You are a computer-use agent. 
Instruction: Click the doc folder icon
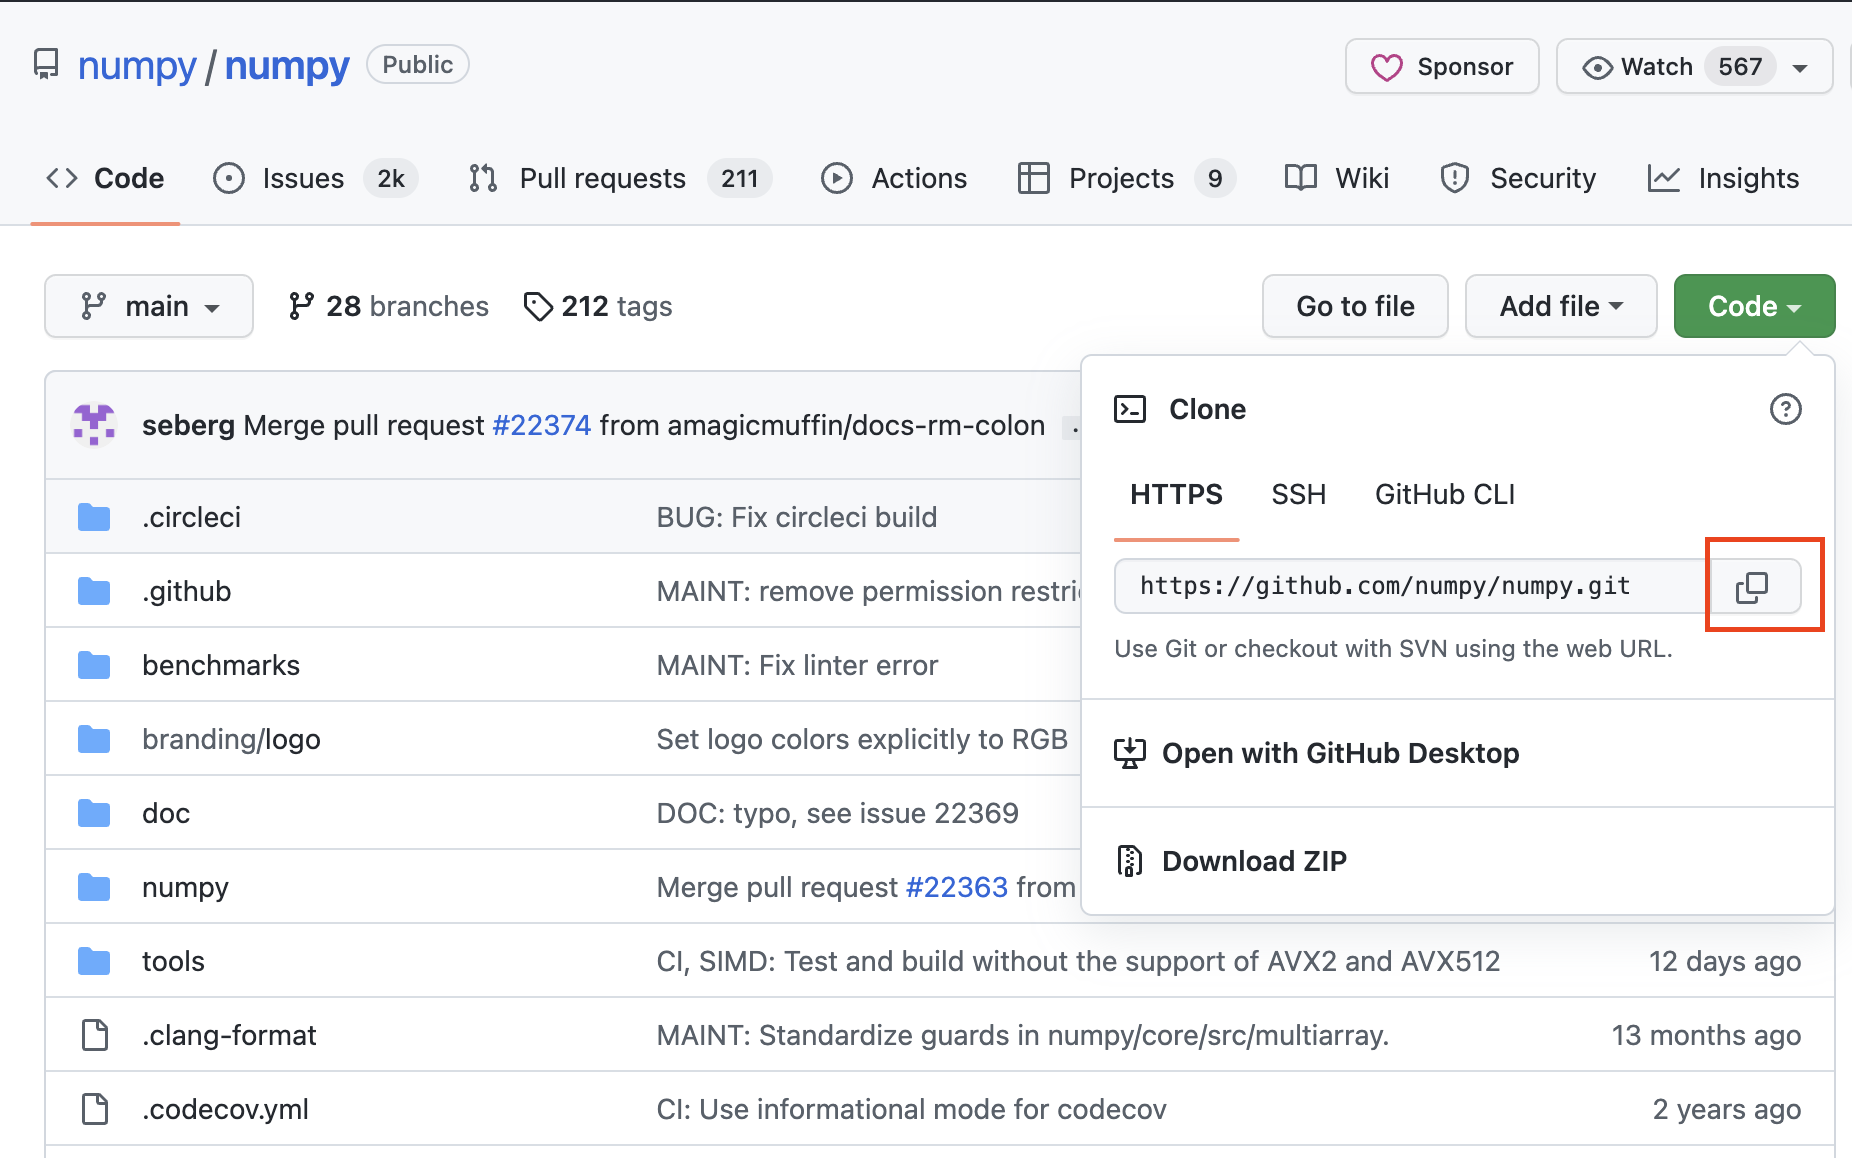pos(94,813)
